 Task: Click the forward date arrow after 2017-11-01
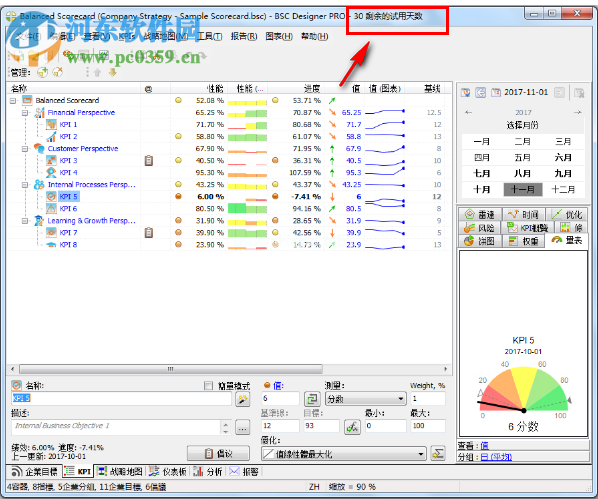point(559,92)
